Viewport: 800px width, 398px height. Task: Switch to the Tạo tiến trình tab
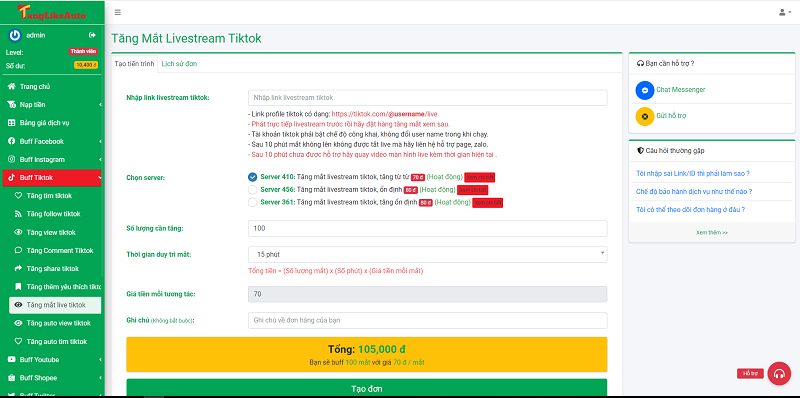coord(134,64)
